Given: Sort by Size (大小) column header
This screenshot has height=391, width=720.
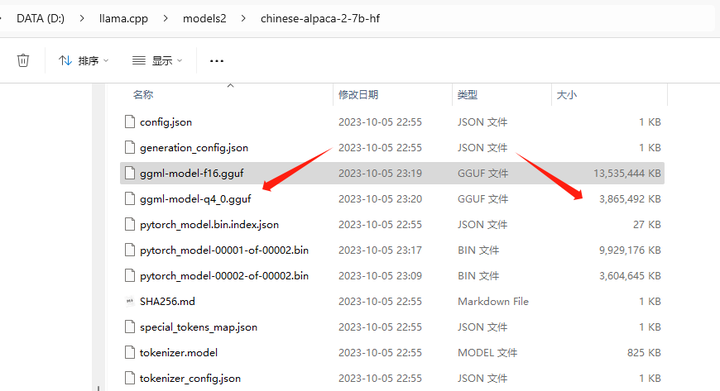Looking at the screenshot, I should (567, 95).
